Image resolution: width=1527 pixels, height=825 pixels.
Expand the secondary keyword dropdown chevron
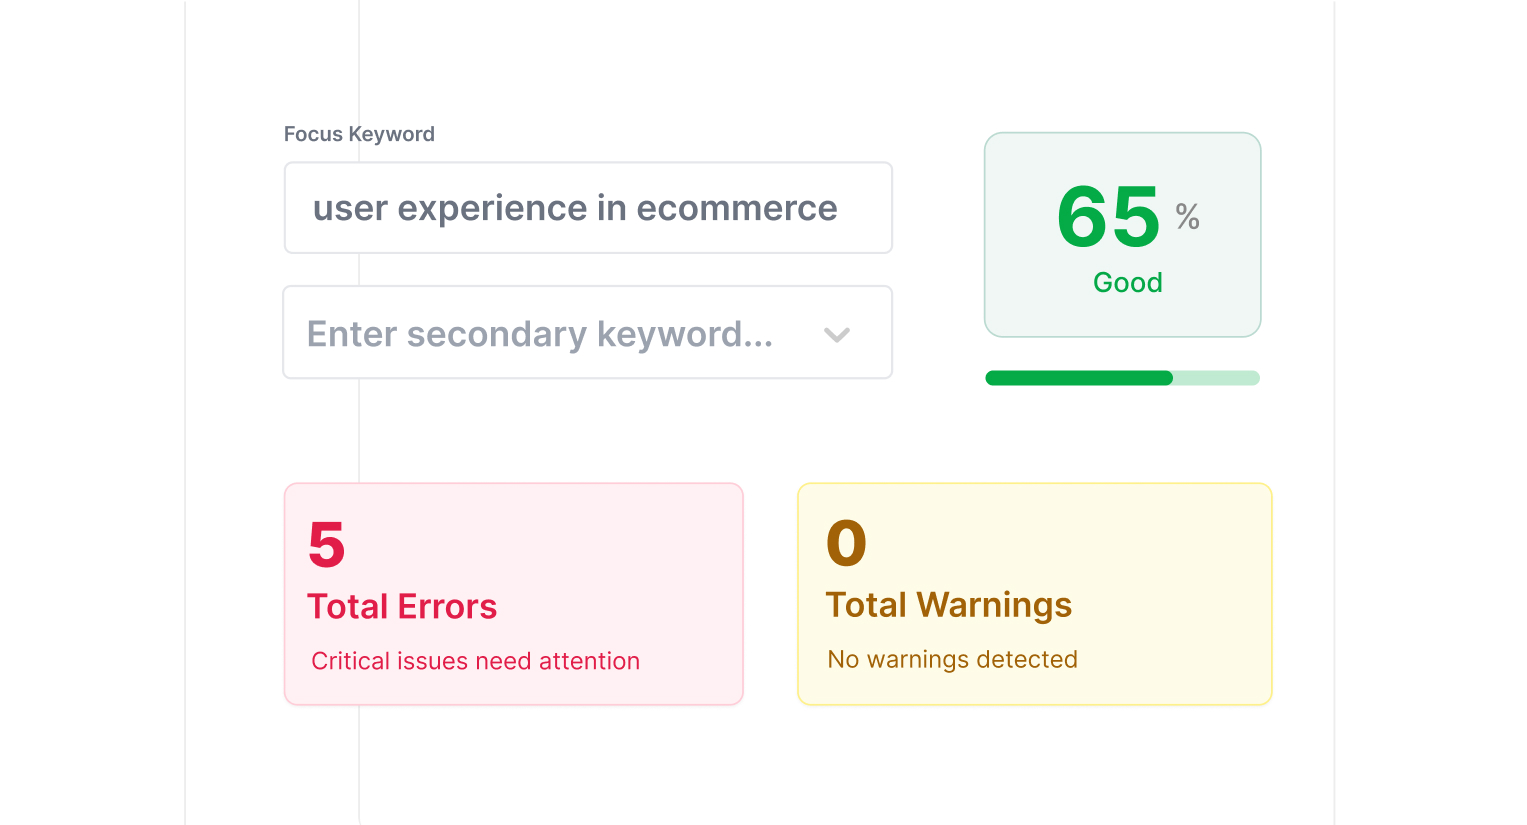[837, 335]
